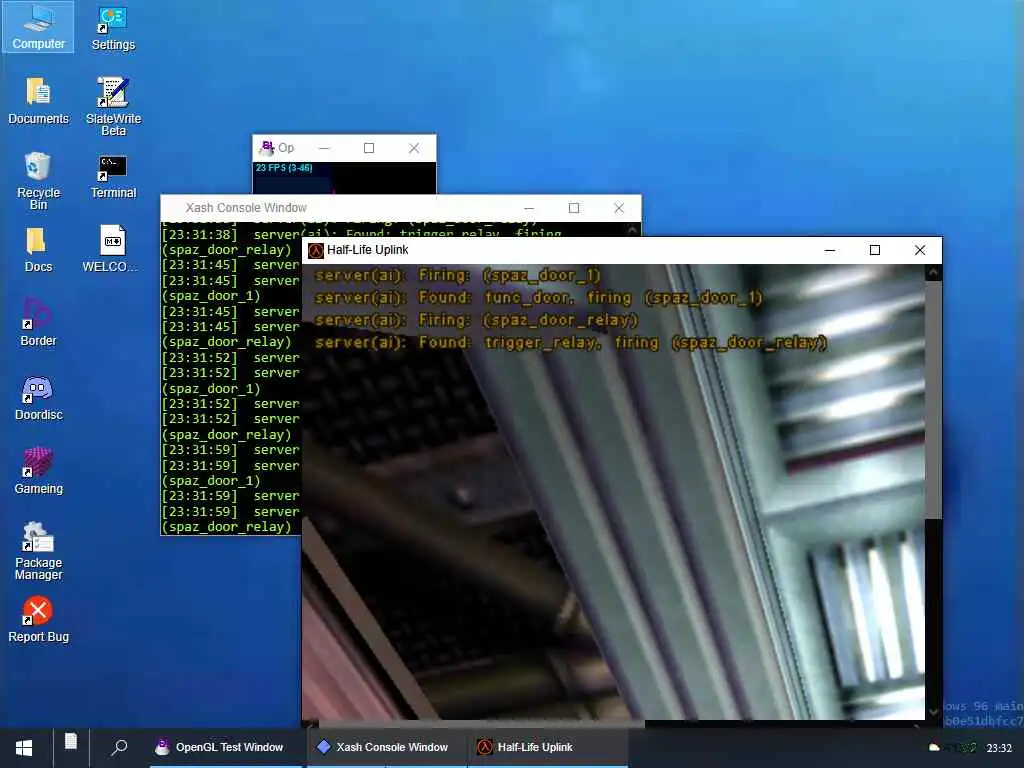This screenshot has width=1024, height=768.
Task: Launch the Border desktop shortcut
Action: [x=38, y=322]
